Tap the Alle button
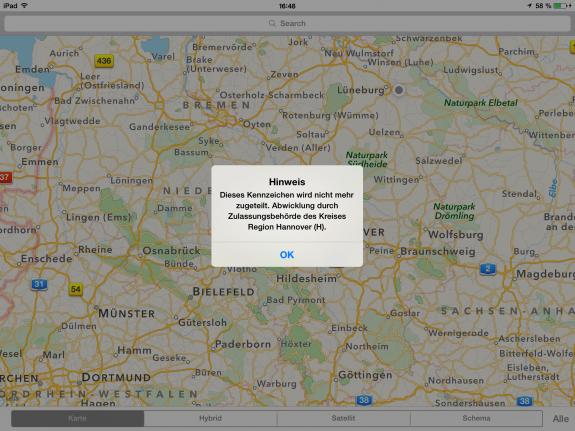This screenshot has width=575, height=431. coord(561,419)
